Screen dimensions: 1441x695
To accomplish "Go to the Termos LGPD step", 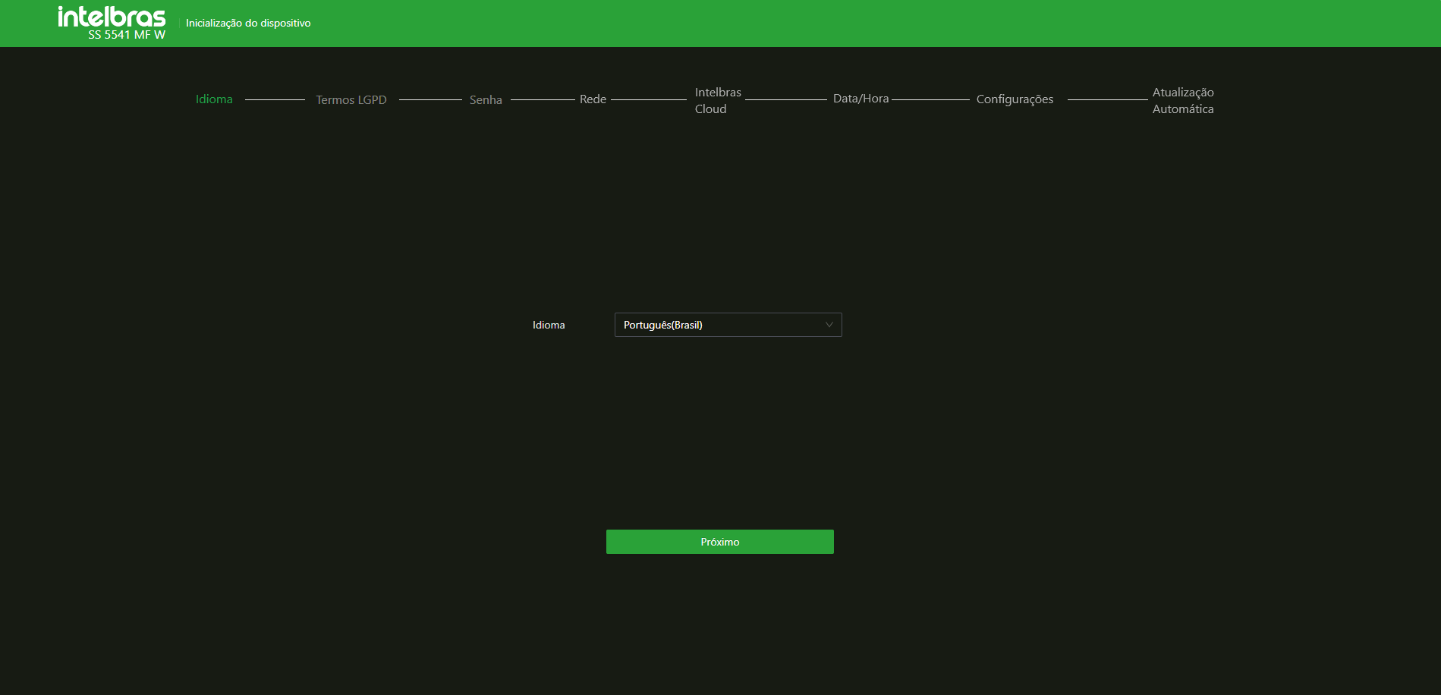I will (351, 100).
